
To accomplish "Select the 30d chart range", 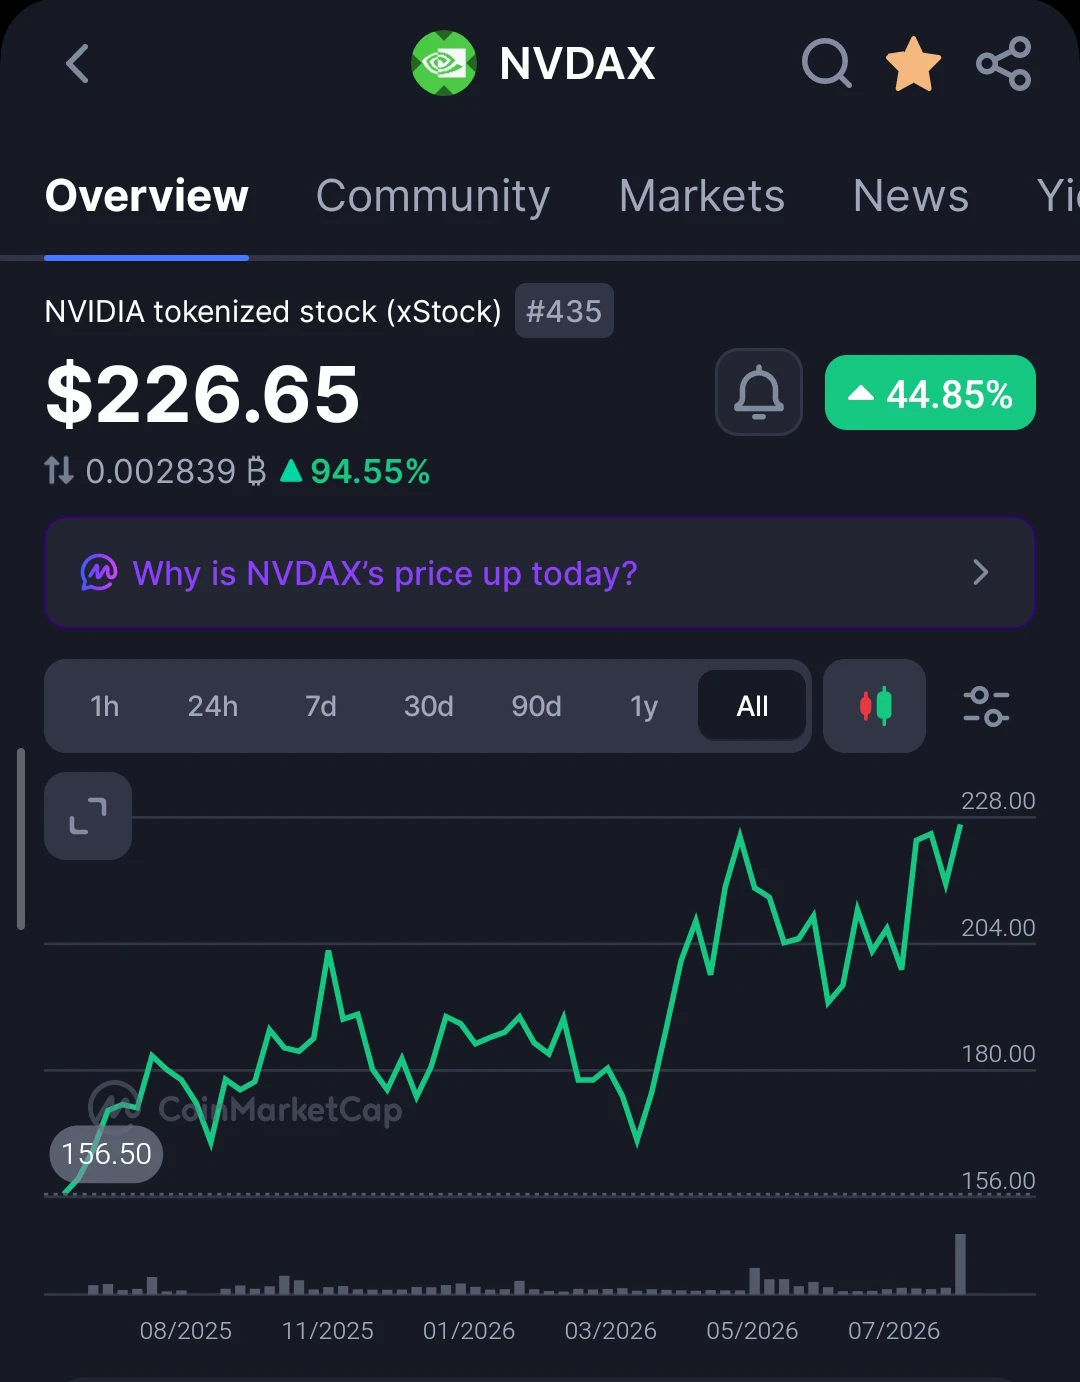I will click(x=429, y=707).
